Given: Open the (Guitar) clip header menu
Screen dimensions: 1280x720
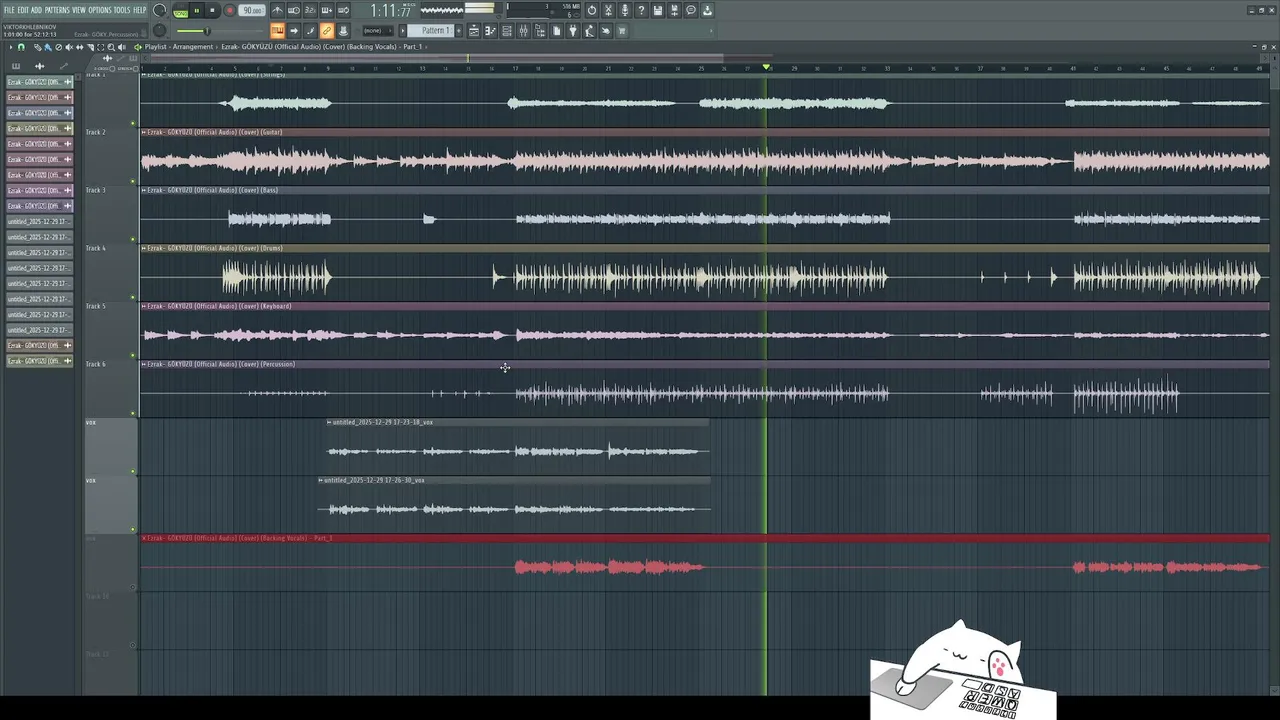Looking at the screenshot, I should click(x=144, y=132).
